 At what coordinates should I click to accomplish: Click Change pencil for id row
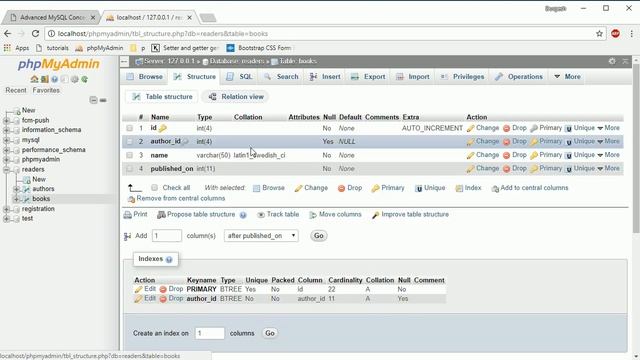click(483, 128)
